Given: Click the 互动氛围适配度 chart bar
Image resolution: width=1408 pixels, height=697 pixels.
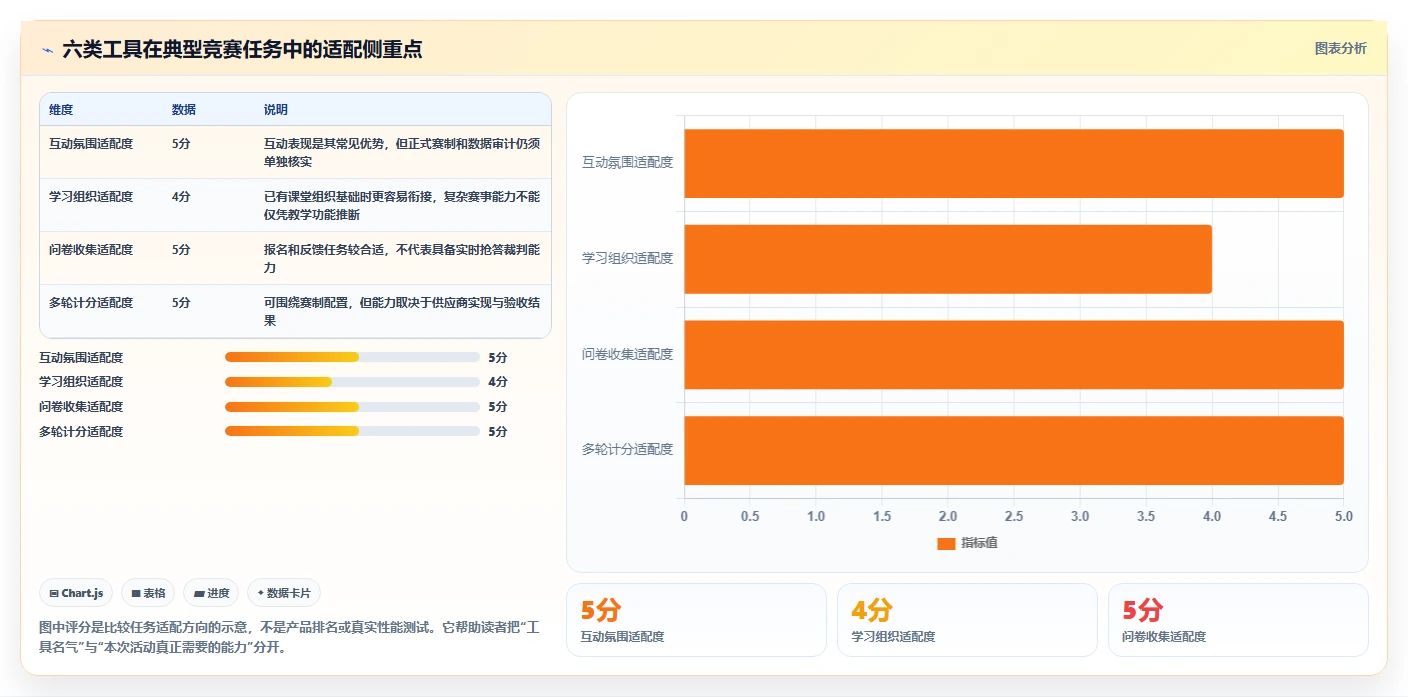Looking at the screenshot, I should click(x=1014, y=163).
